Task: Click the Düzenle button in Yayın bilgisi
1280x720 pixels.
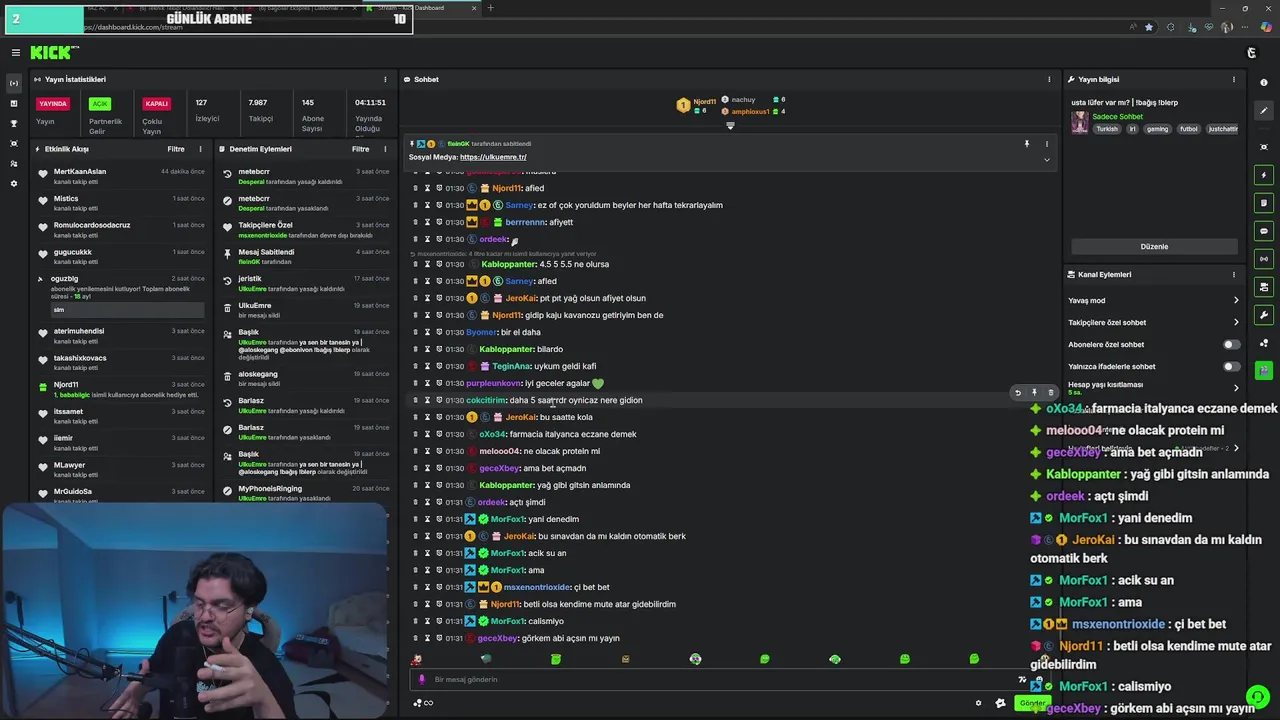Action: [x=1154, y=246]
